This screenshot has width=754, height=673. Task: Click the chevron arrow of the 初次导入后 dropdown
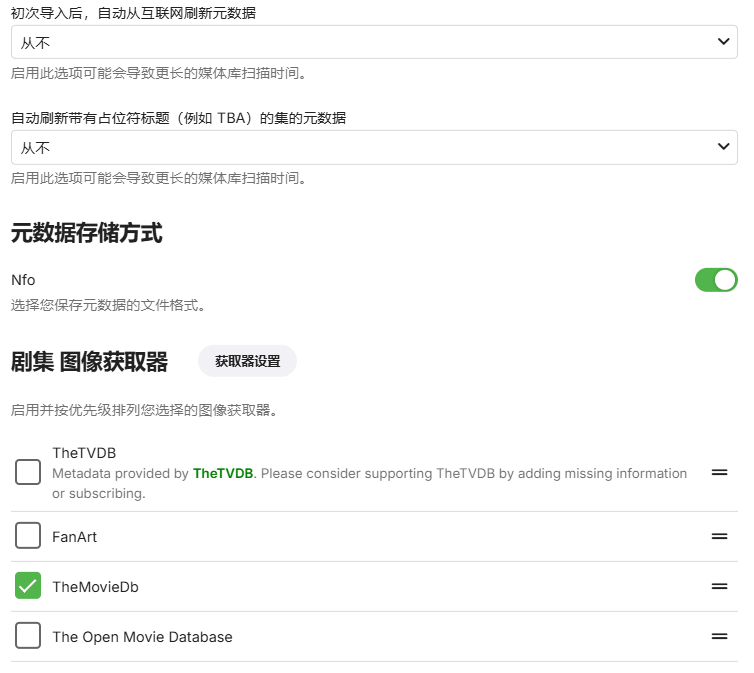pyautogui.click(x=724, y=42)
